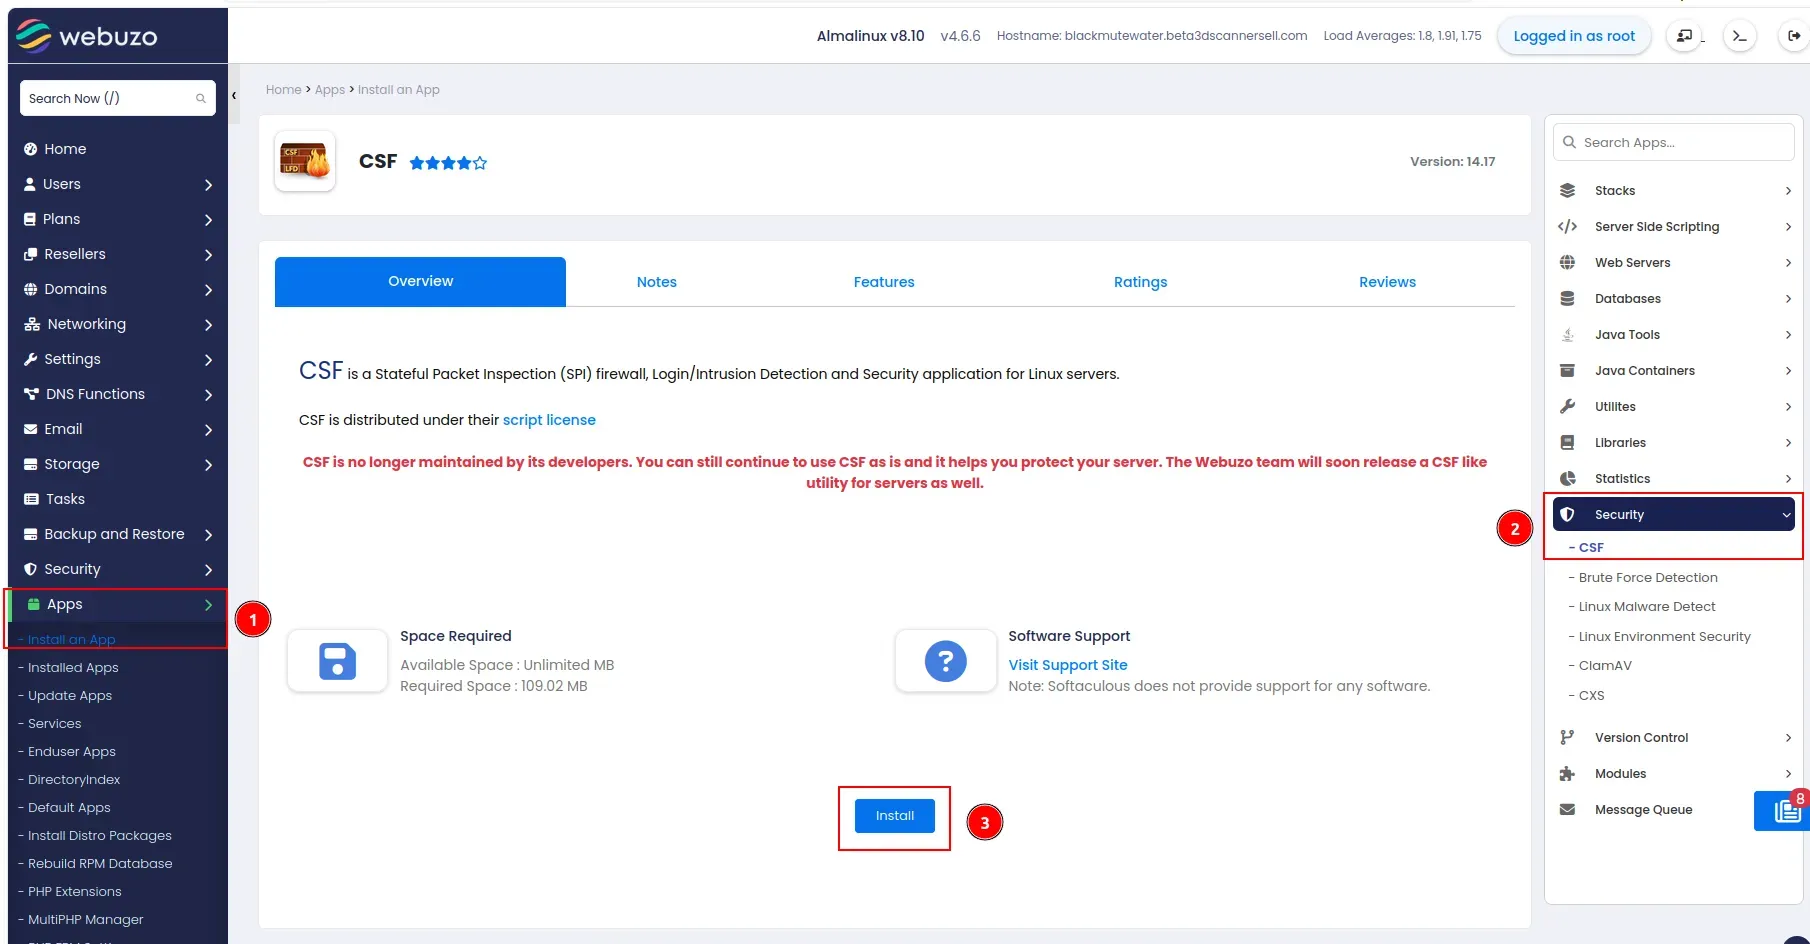Expand the Users menu chevron
Screen dimensions: 1810x944
(208, 185)
